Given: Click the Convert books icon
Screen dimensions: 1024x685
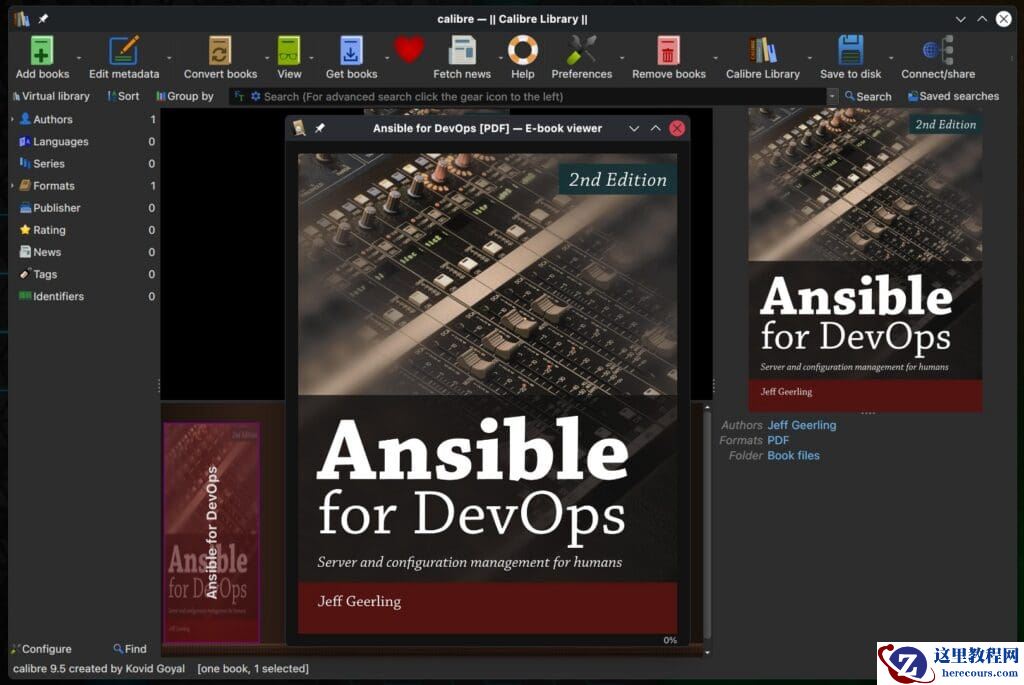Looking at the screenshot, I should [x=220, y=51].
